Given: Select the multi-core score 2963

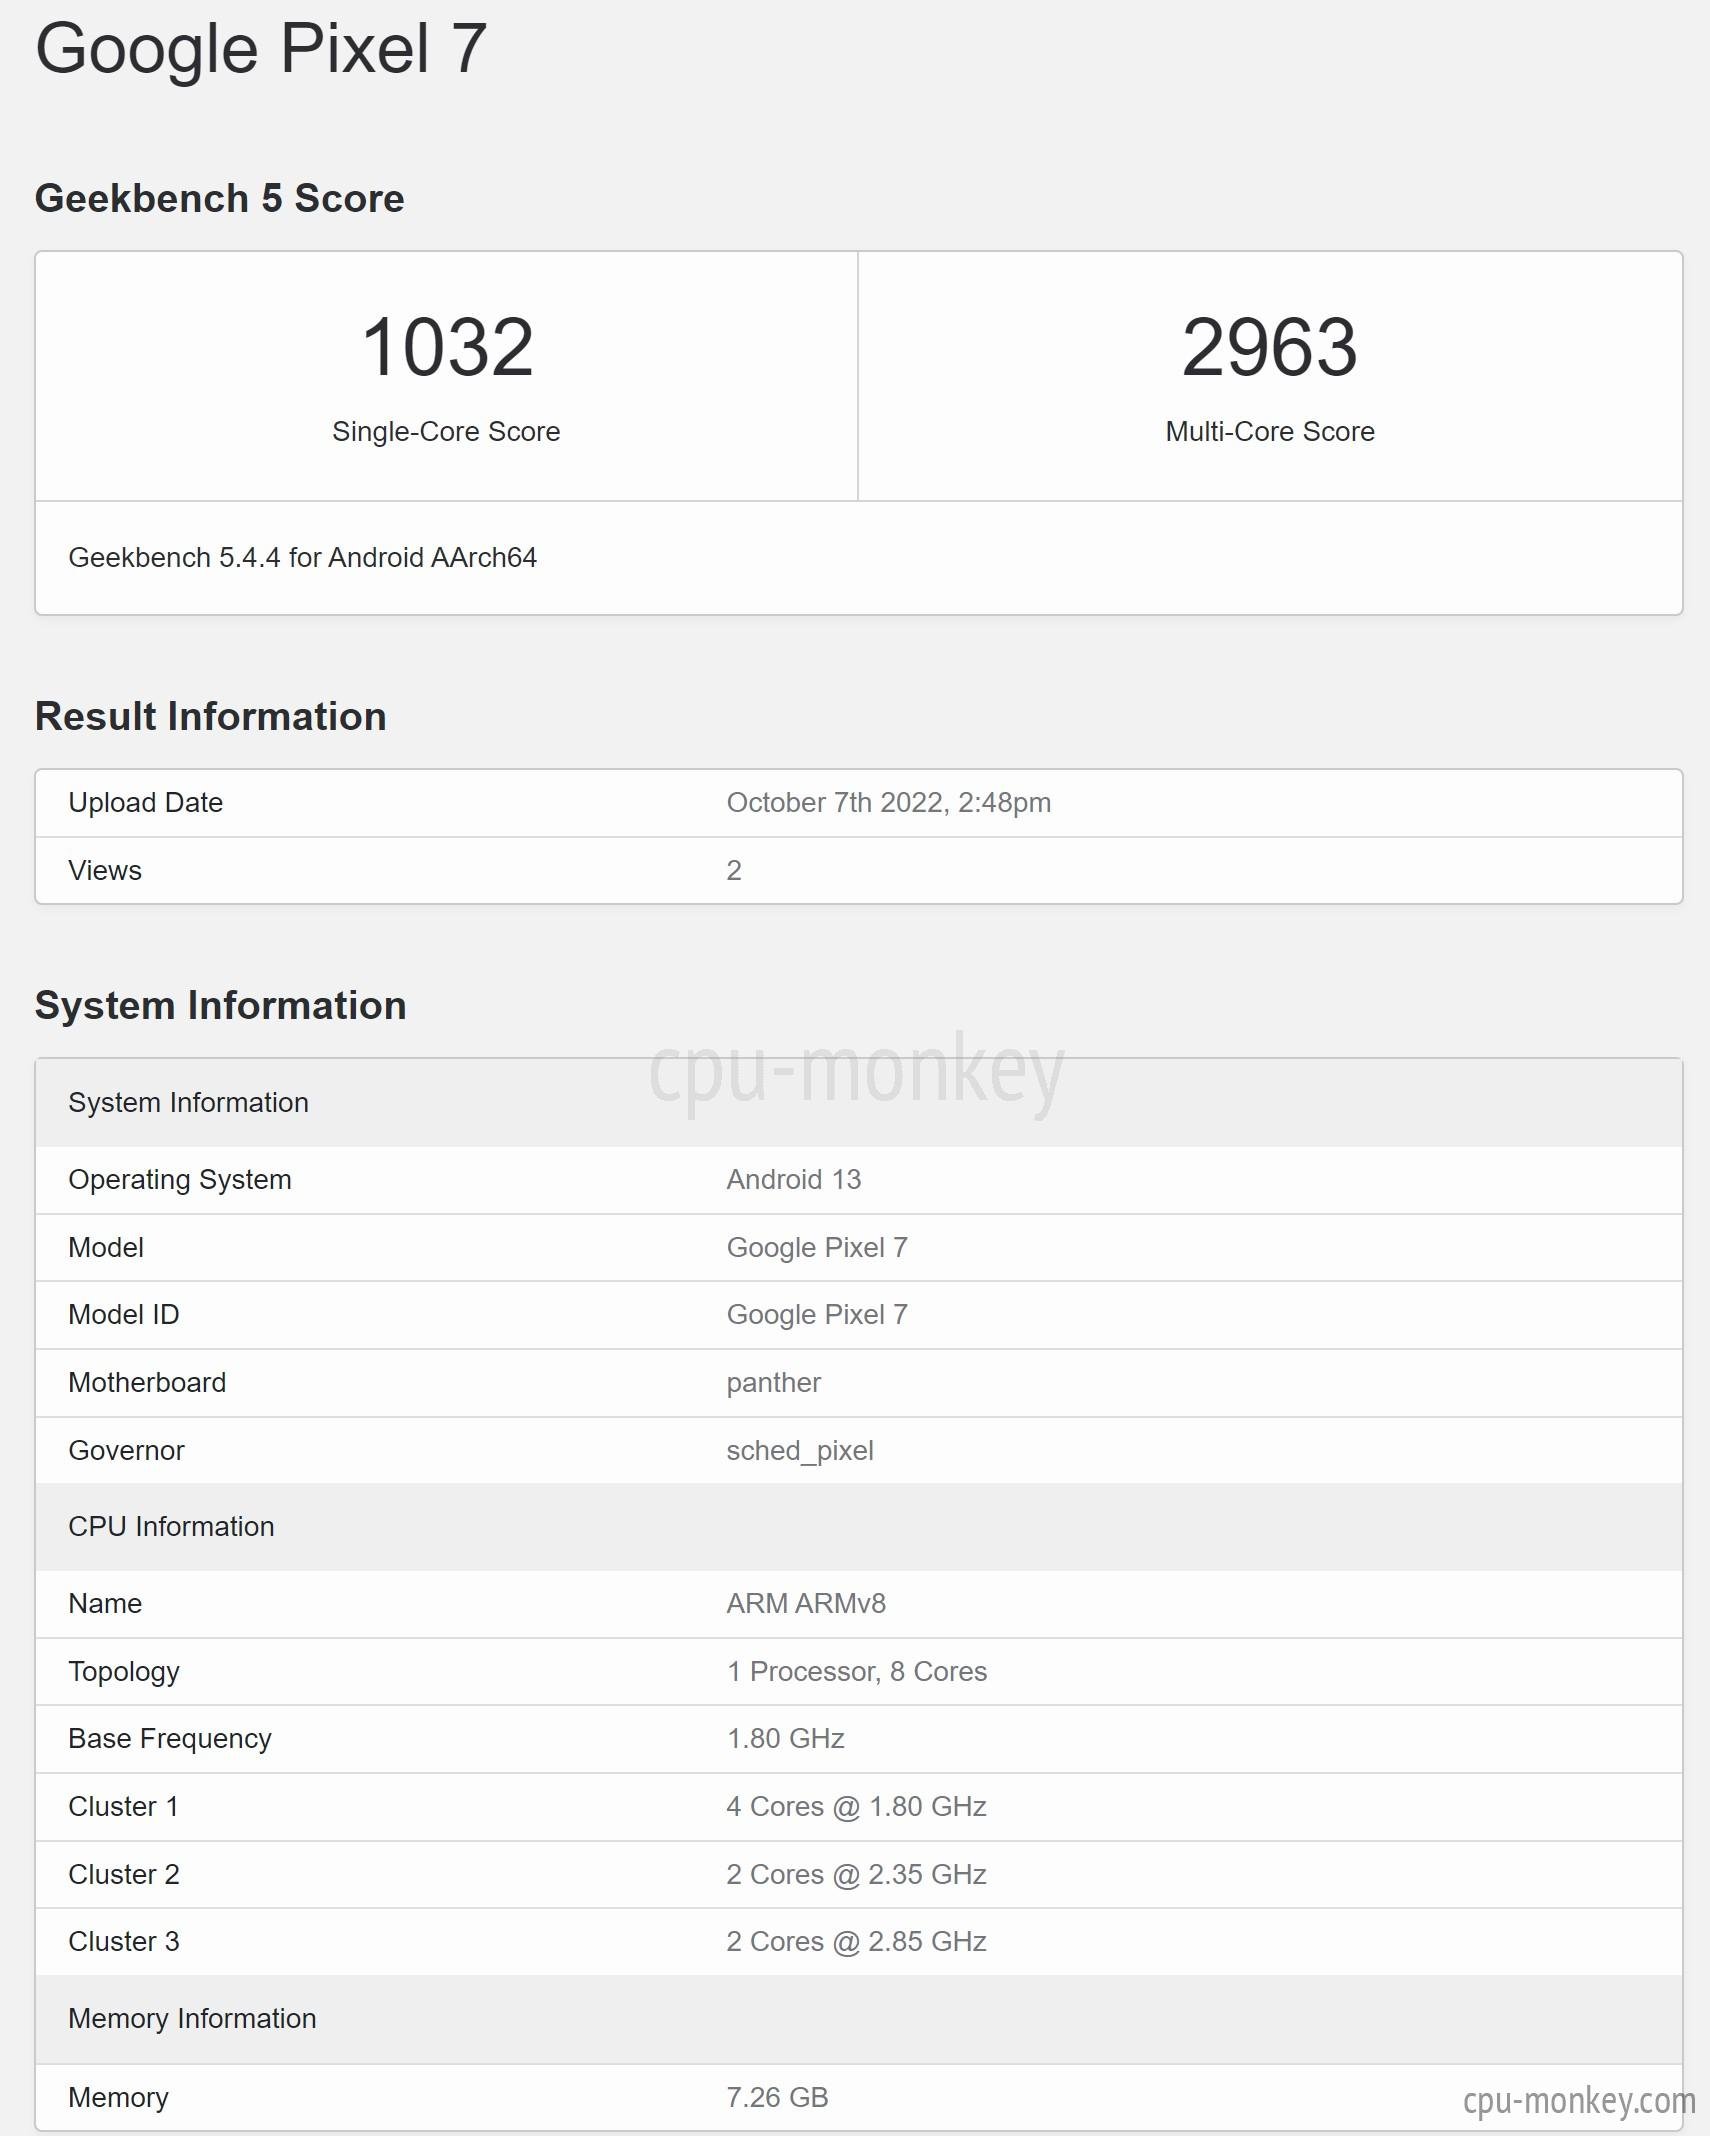Looking at the screenshot, I should click(1270, 347).
